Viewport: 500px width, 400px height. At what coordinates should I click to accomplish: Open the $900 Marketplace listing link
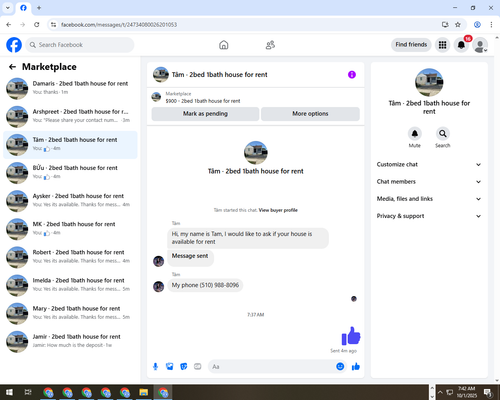click(203, 101)
